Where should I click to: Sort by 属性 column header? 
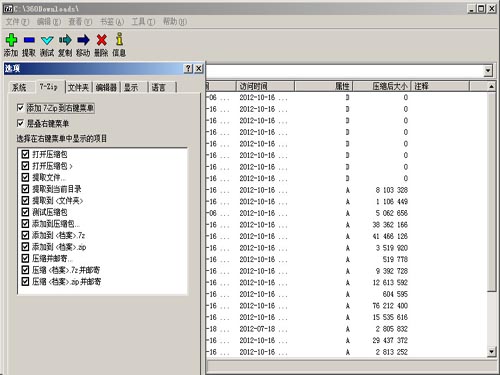(323, 86)
